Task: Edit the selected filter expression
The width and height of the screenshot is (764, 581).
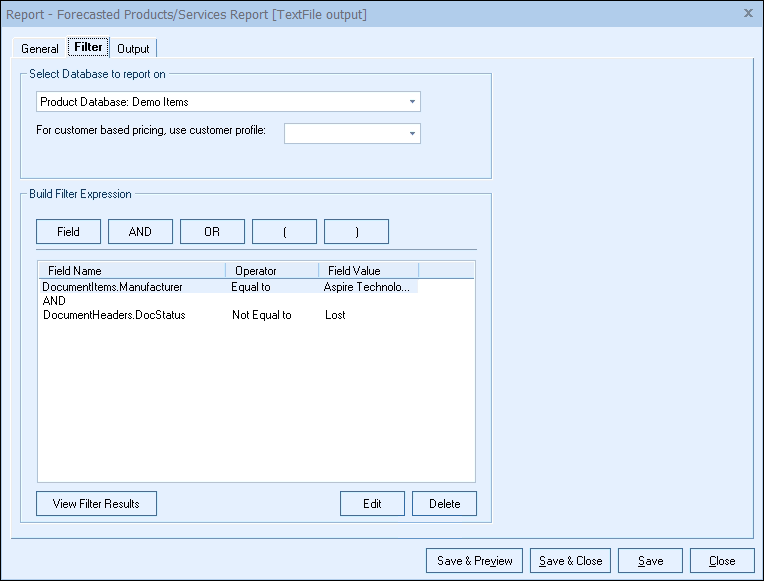Action: [x=372, y=504]
